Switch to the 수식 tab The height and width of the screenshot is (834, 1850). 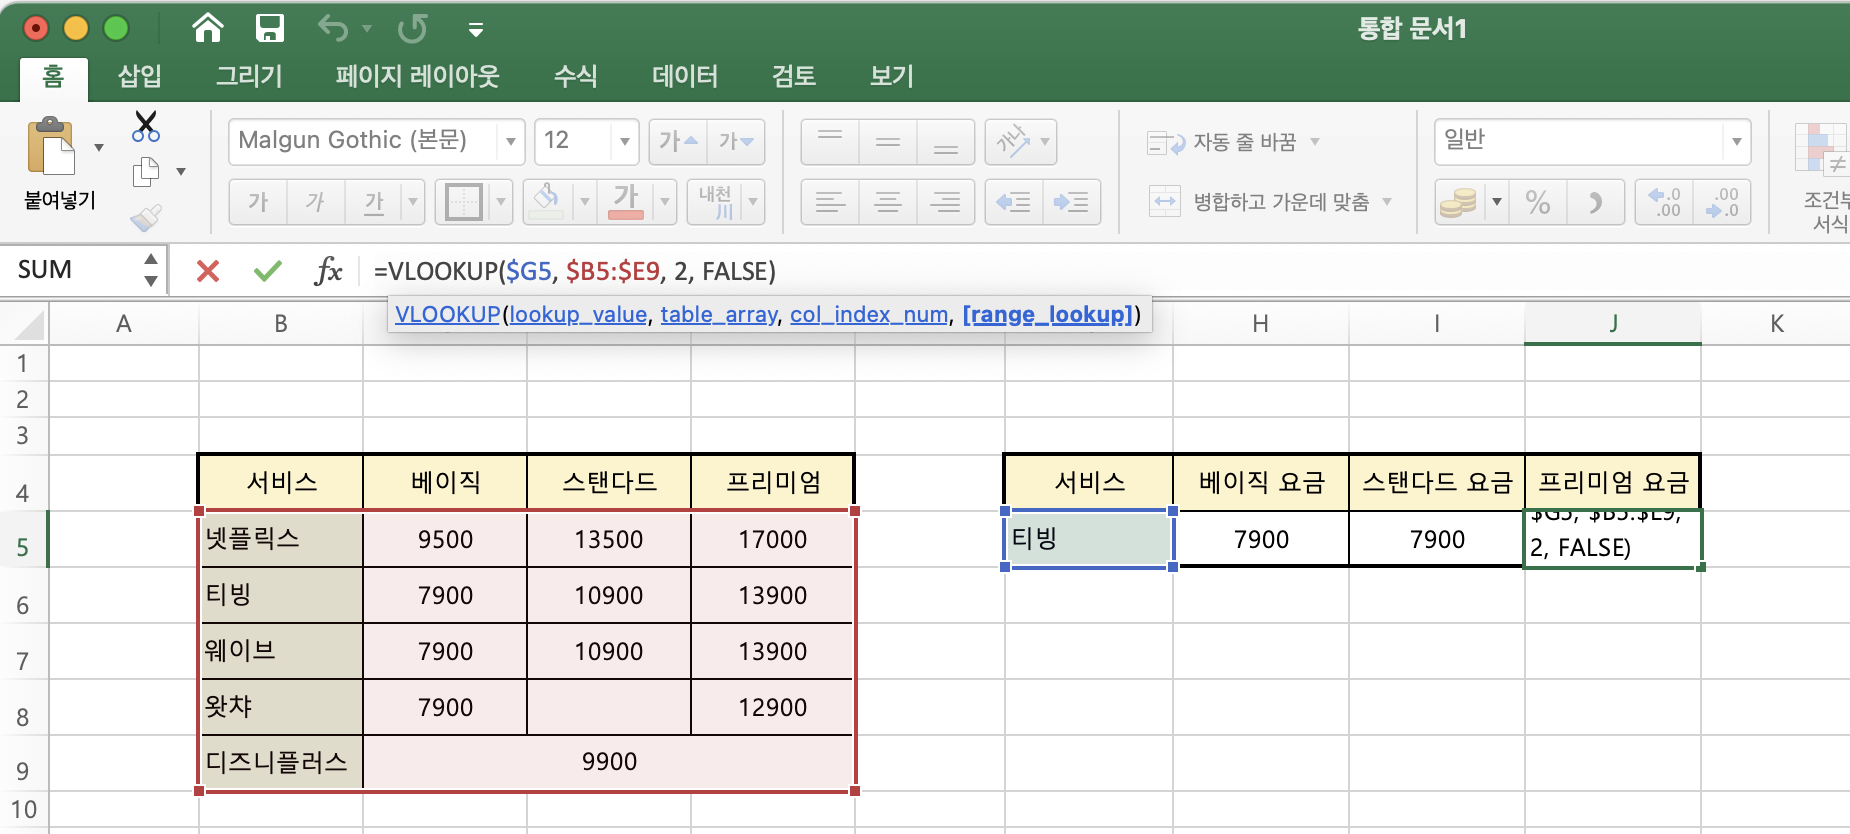(576, 76)
